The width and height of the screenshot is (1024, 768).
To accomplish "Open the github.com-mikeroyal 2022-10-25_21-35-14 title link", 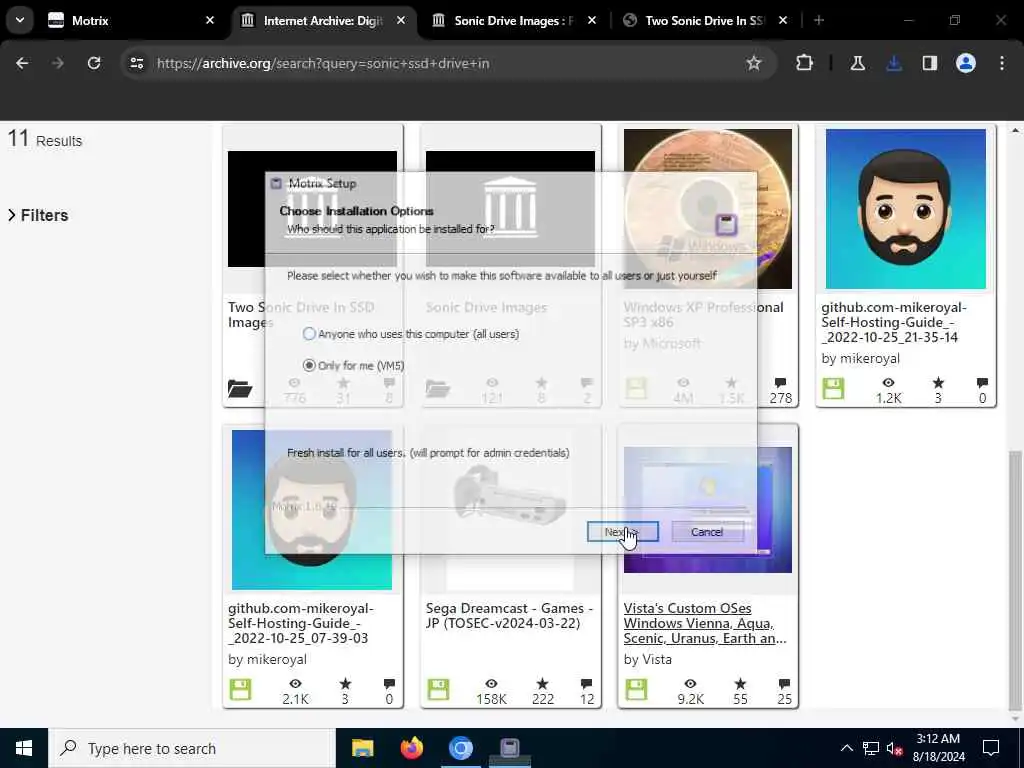I will click(894, 322).
